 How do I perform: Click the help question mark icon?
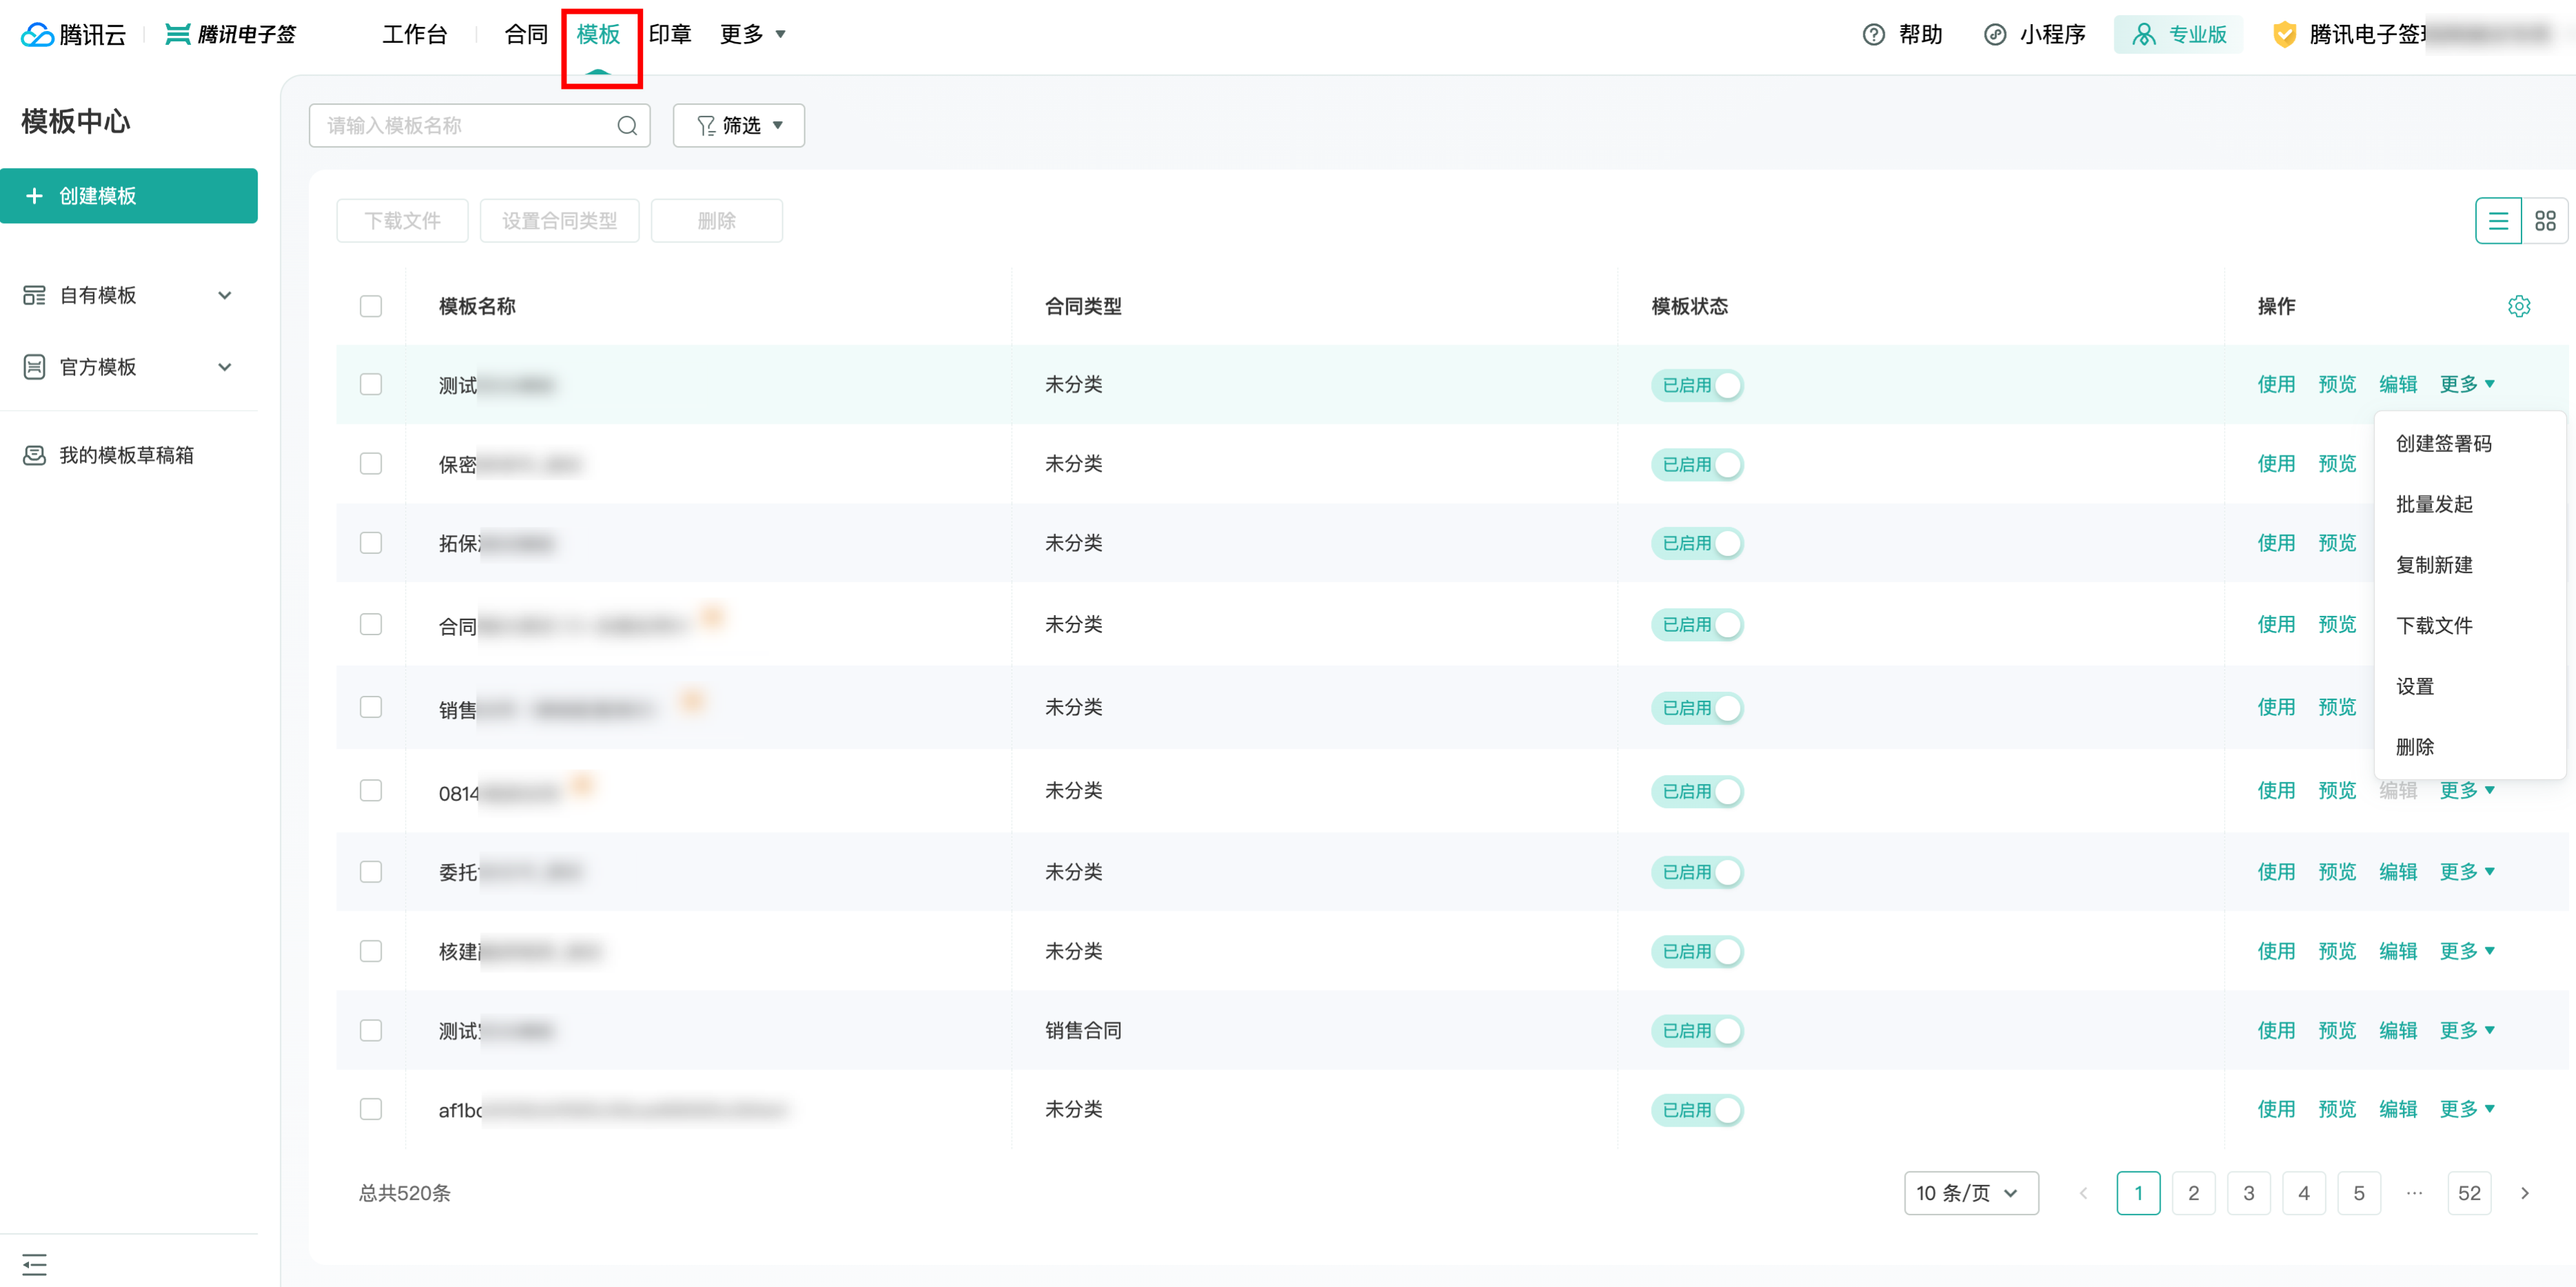(1873, 35)
